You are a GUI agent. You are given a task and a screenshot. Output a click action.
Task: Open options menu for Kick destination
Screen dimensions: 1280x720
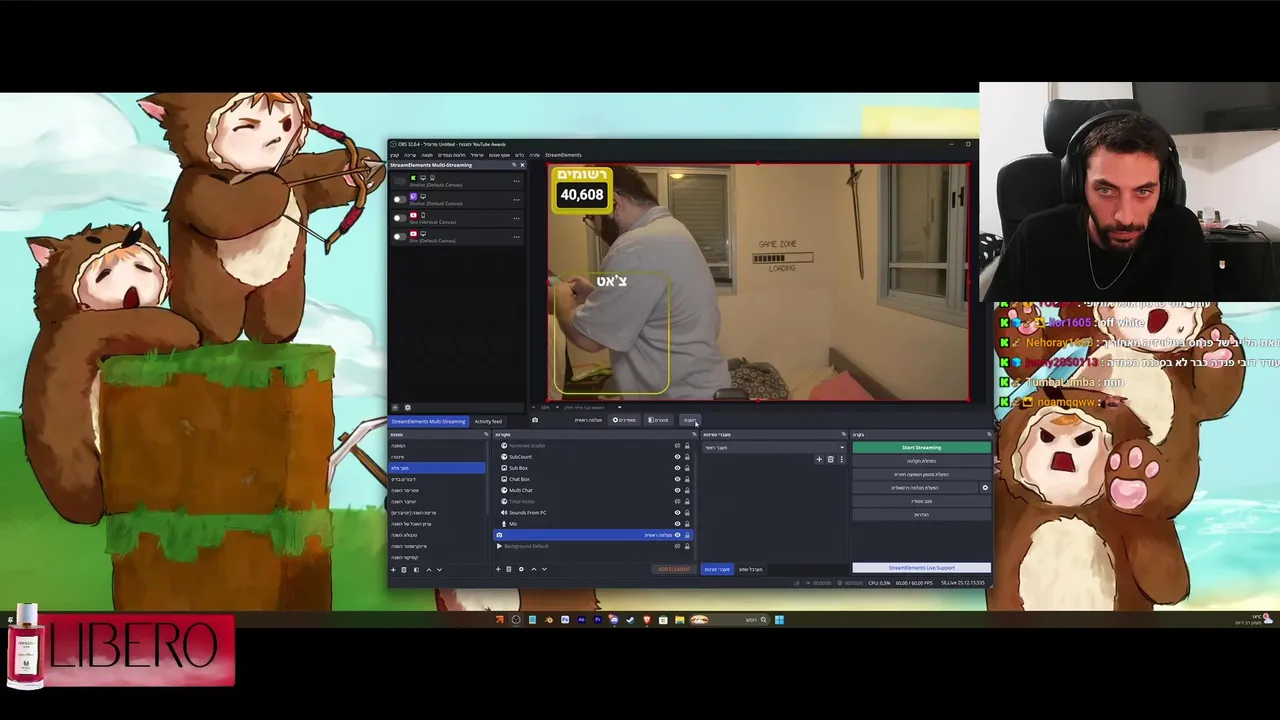516,181
